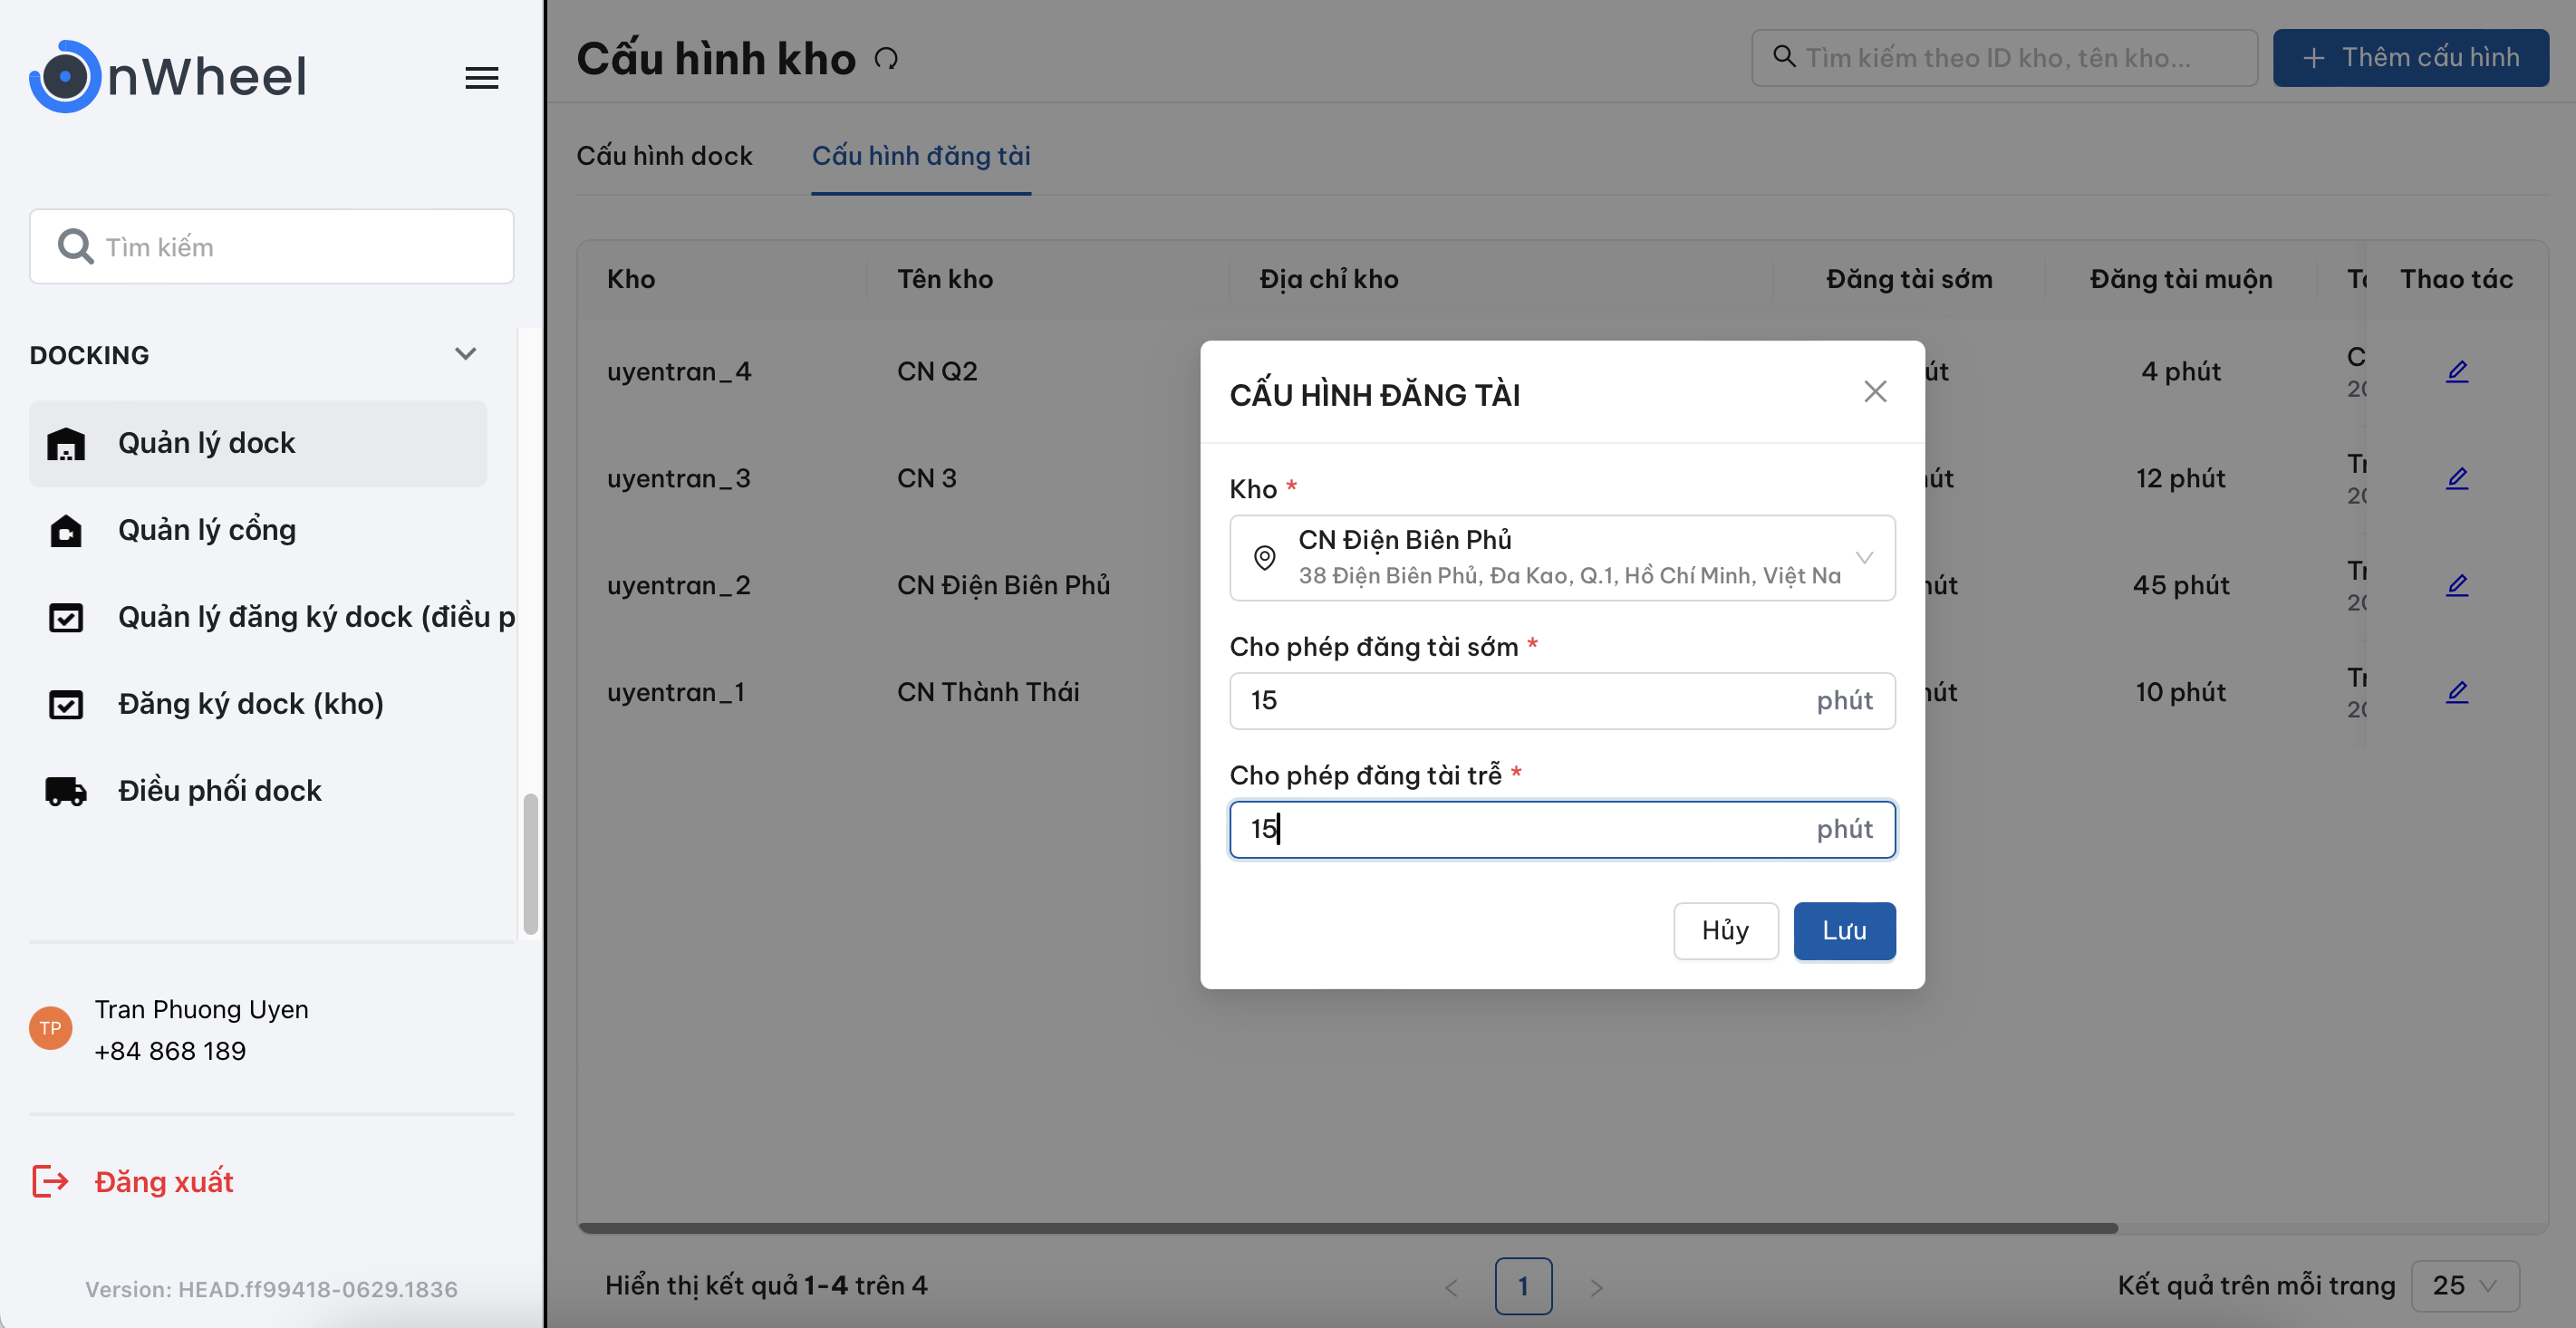
Task: Open Quản lý cổng menu item
Action: point(258,530)
